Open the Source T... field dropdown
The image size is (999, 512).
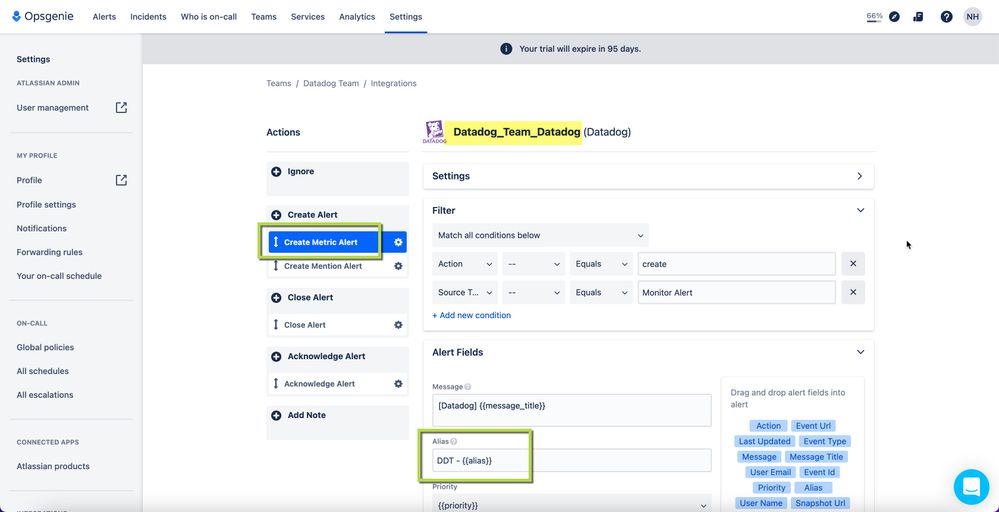click(464, 292)
